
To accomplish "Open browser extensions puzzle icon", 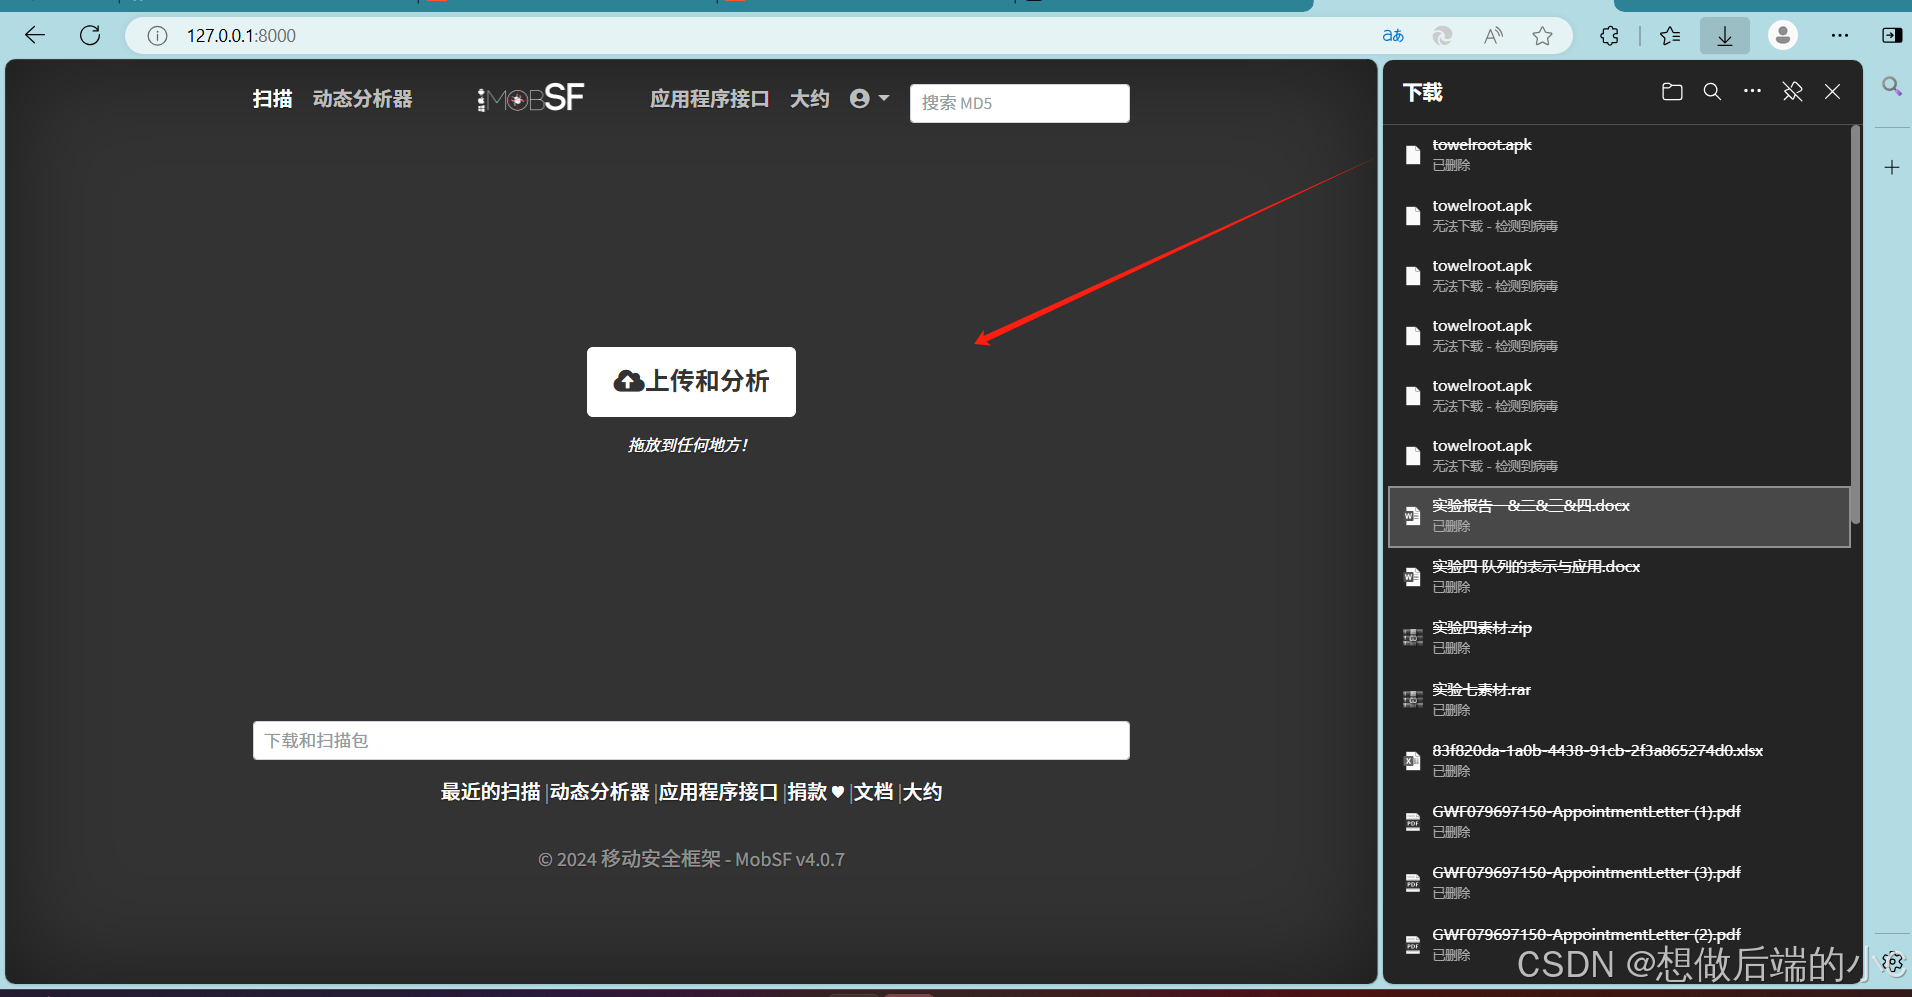I will 1609,36.
